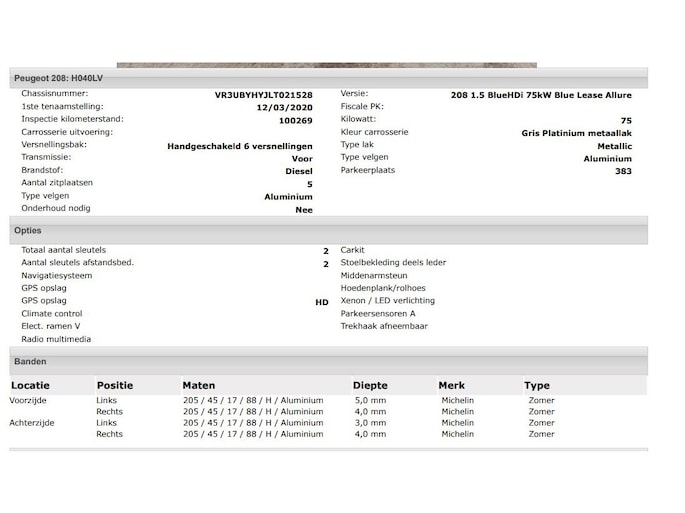Screen dimensions: 685x513
Task: Click the Peugeot 208: H040LV section header
Action: [58, 78]
